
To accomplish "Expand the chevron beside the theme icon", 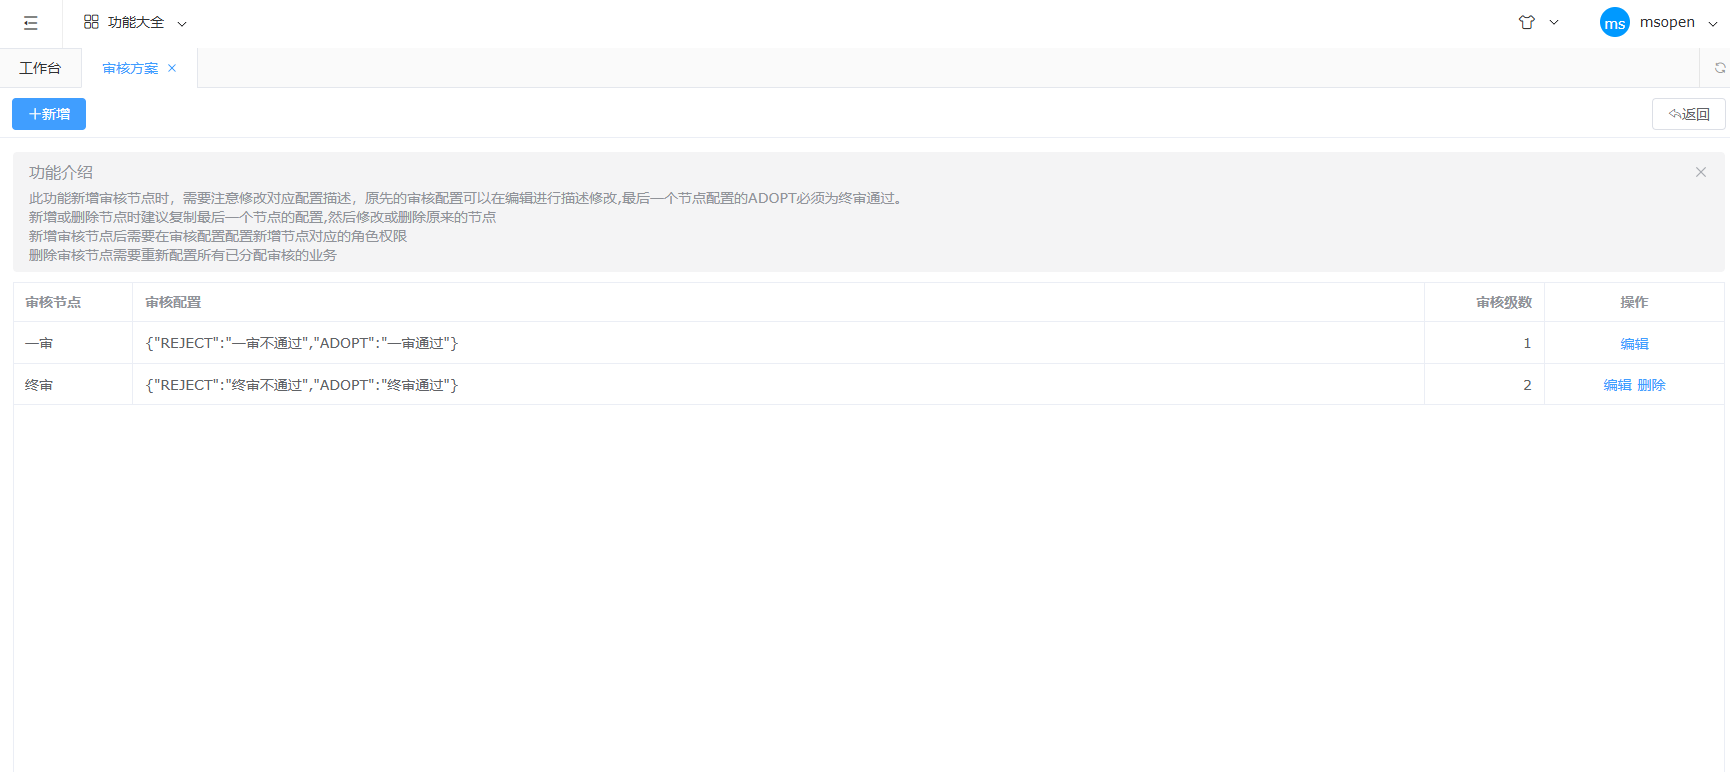I will tap(1554, 22).
